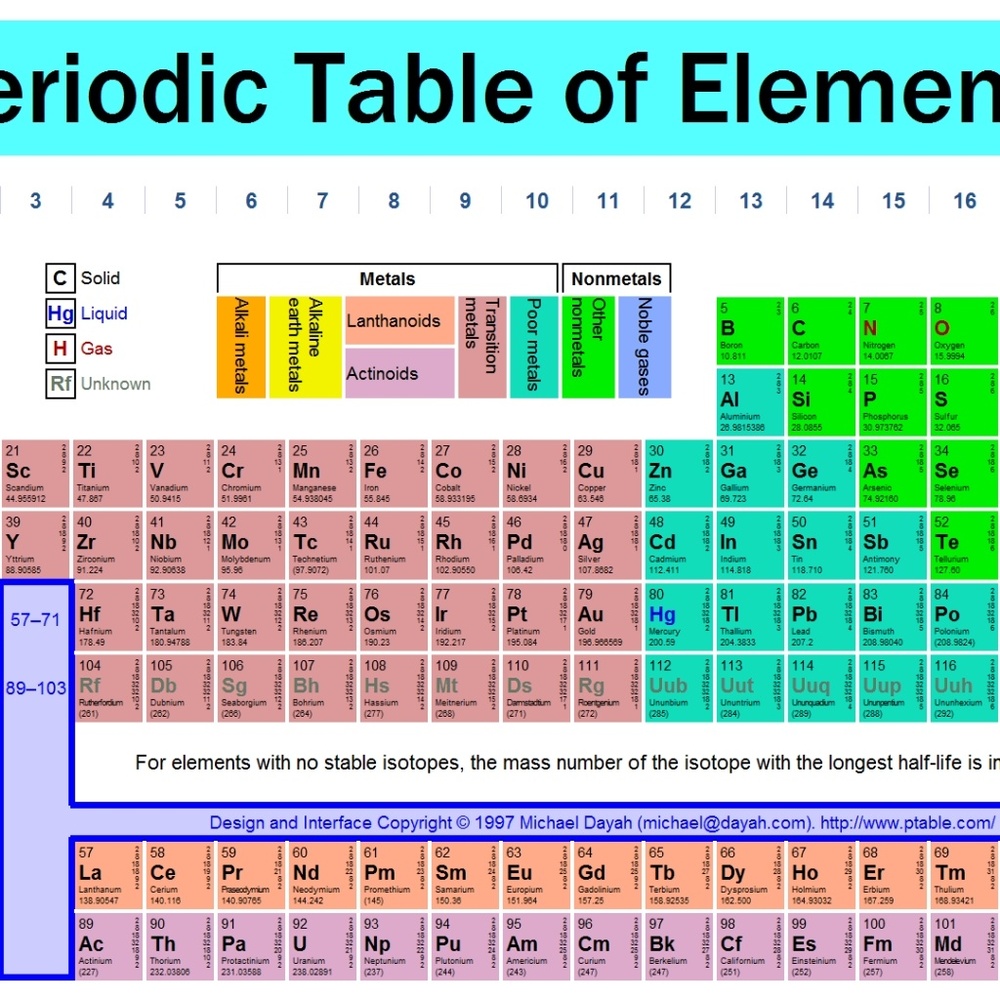Click the Liquid state legend box marked Hg
The image size is (1000, 1000).
click(x=60, y=314)
